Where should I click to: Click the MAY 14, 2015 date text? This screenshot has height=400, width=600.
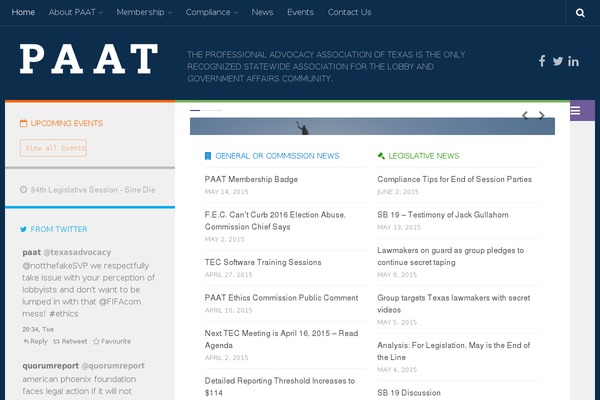pos(226,191)
